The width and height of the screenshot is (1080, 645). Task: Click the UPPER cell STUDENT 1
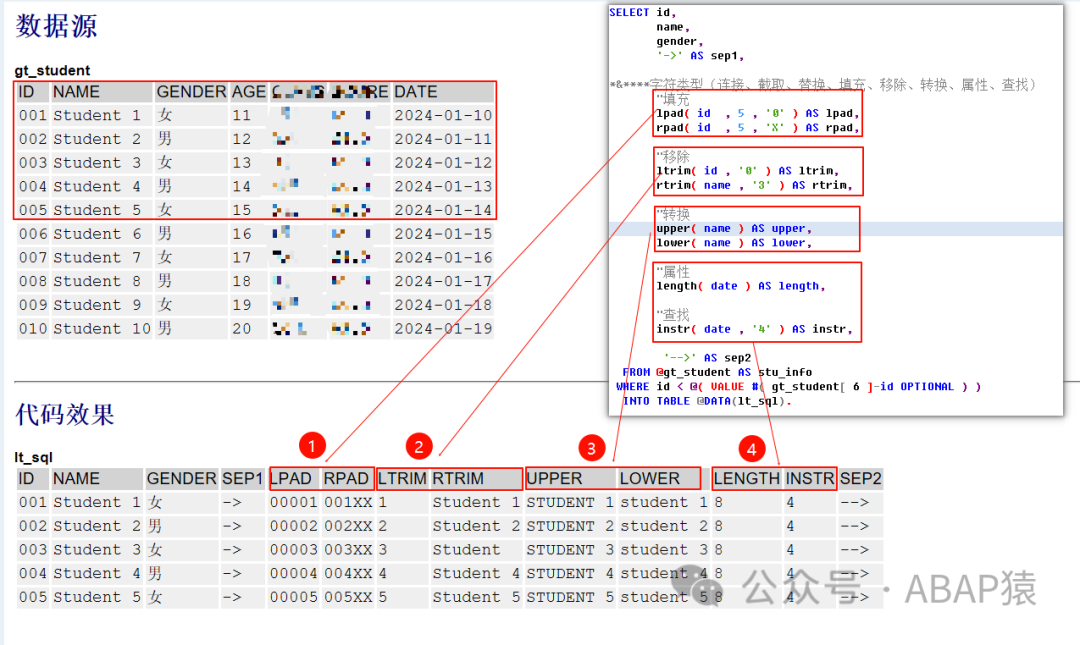(570, 502)
